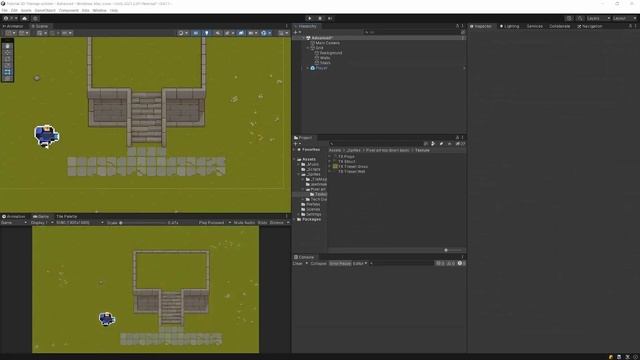Image resolution: width=640 pixels, height=360 pixels.
Task: Select the Rotate tool in Scene overlay
Action: [x=8, y=59]
